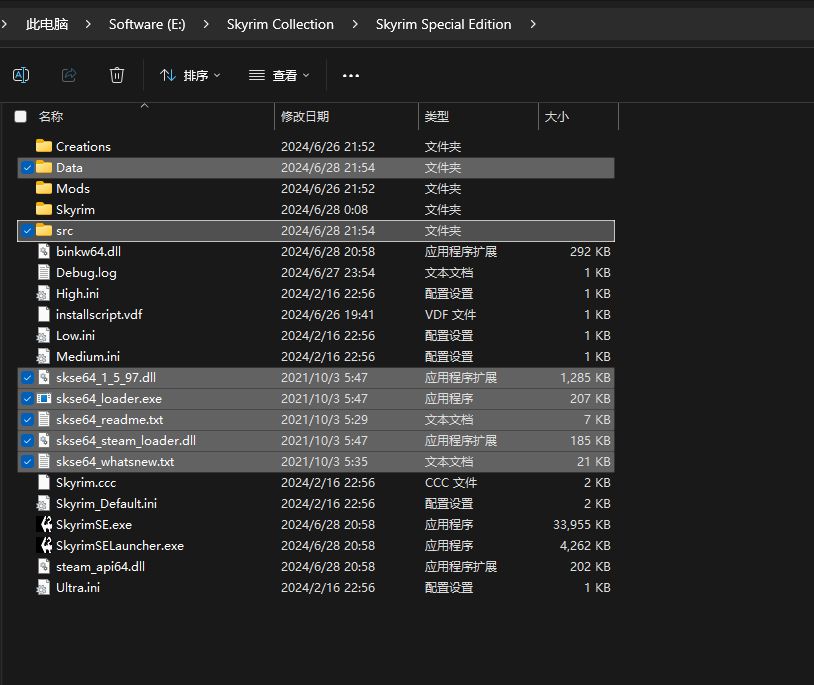Click the SkyrimSELauncher.exe file icon

pyautogui.click(x=44, y=545)
